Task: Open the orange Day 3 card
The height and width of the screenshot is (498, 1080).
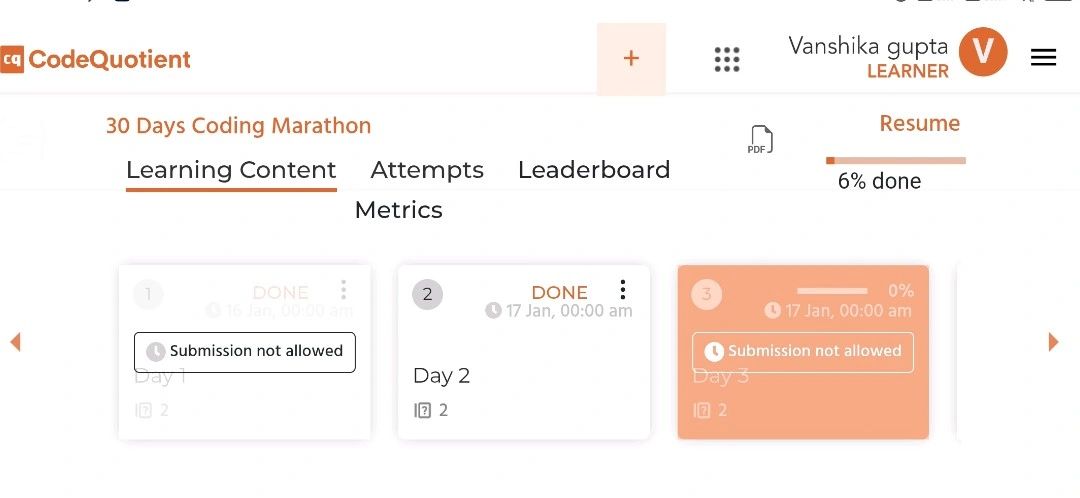Action: point(803,352)
